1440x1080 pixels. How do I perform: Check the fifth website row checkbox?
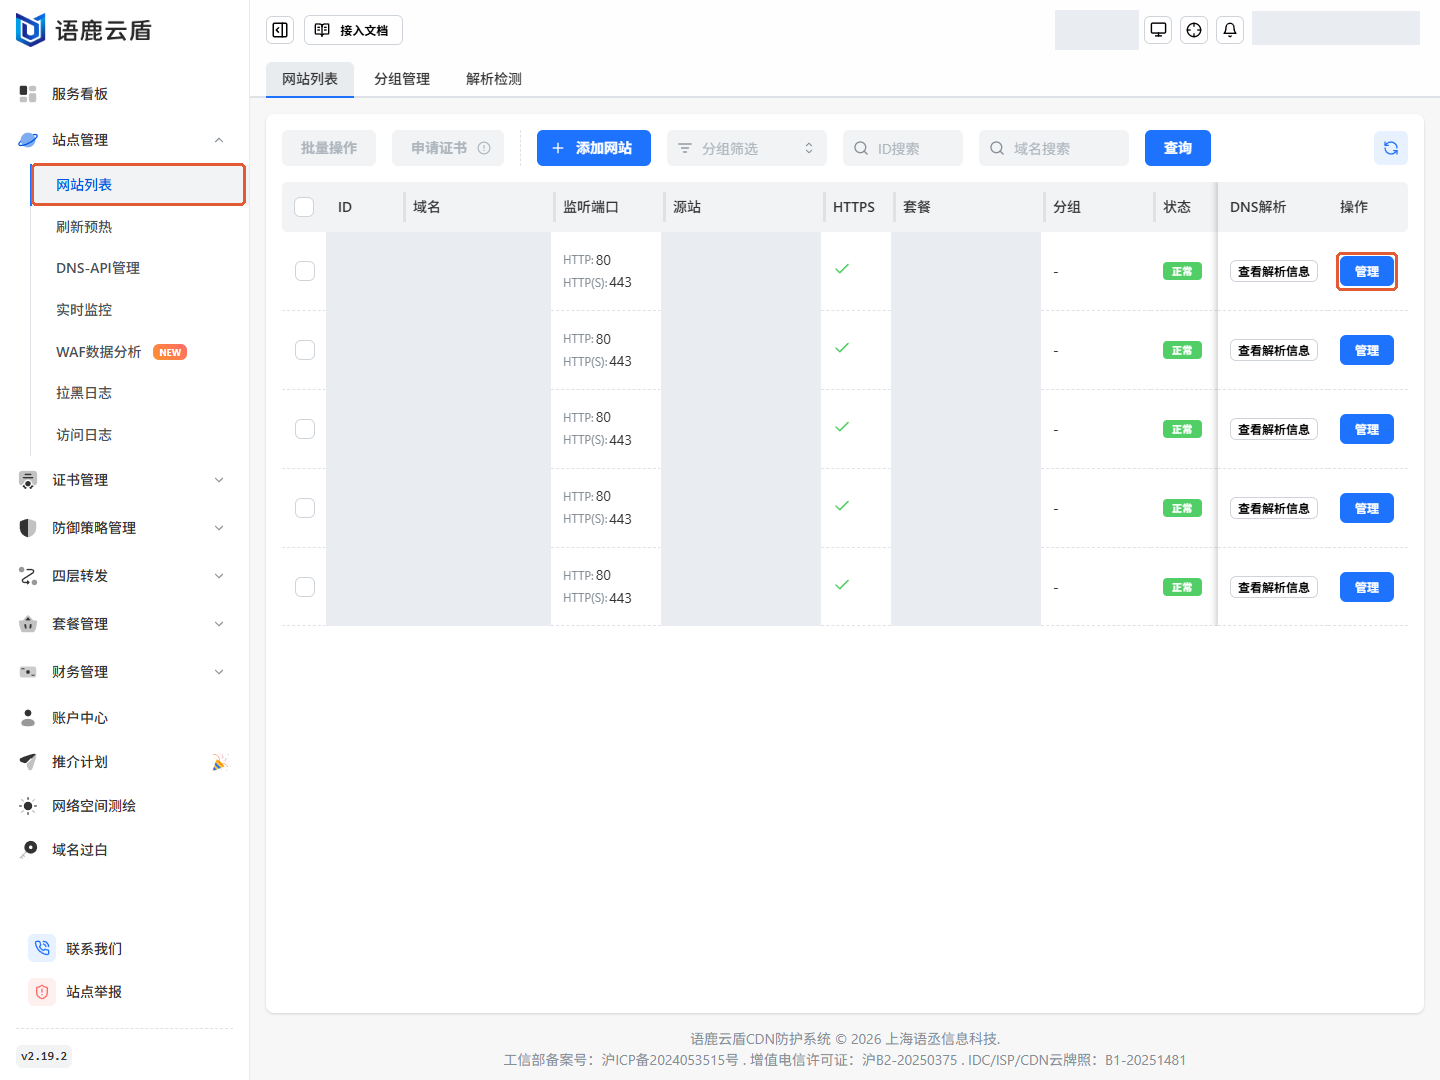[305, 587]
